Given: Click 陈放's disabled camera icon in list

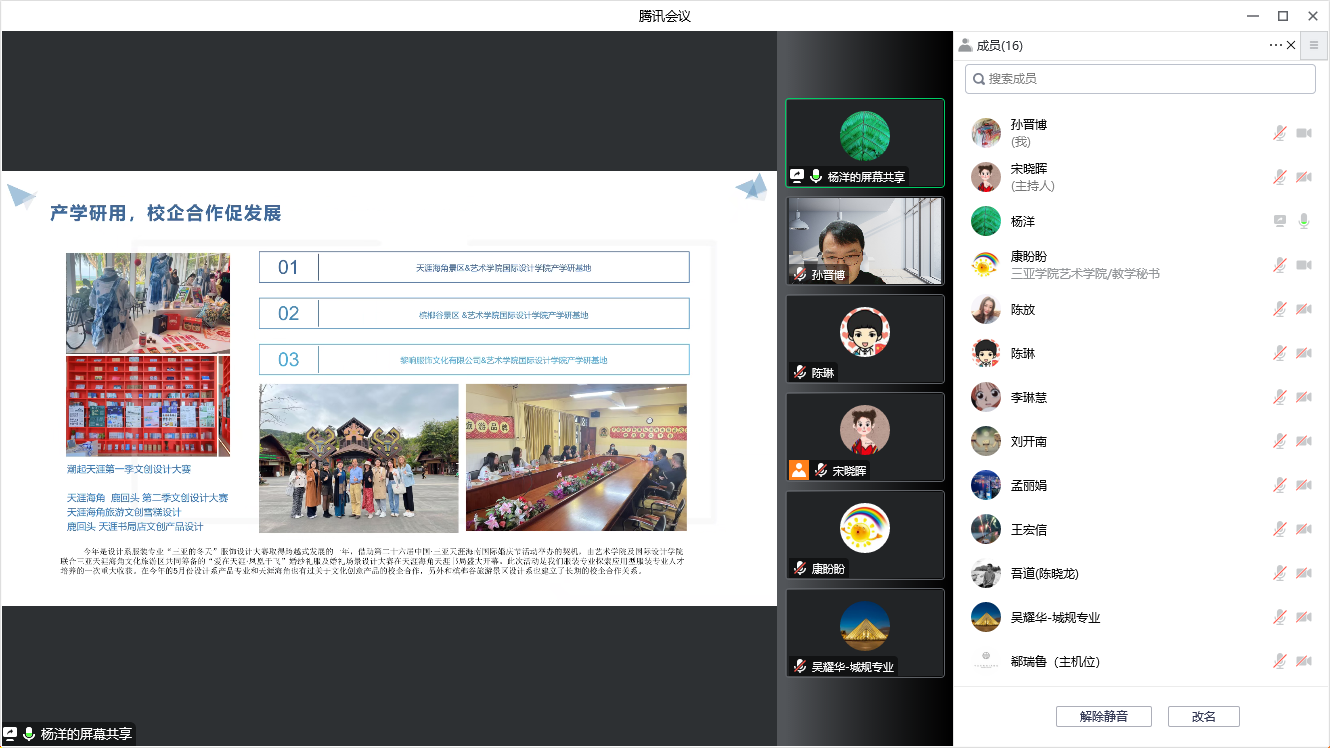Looking at the screenshot, I should coord(1303,309).
